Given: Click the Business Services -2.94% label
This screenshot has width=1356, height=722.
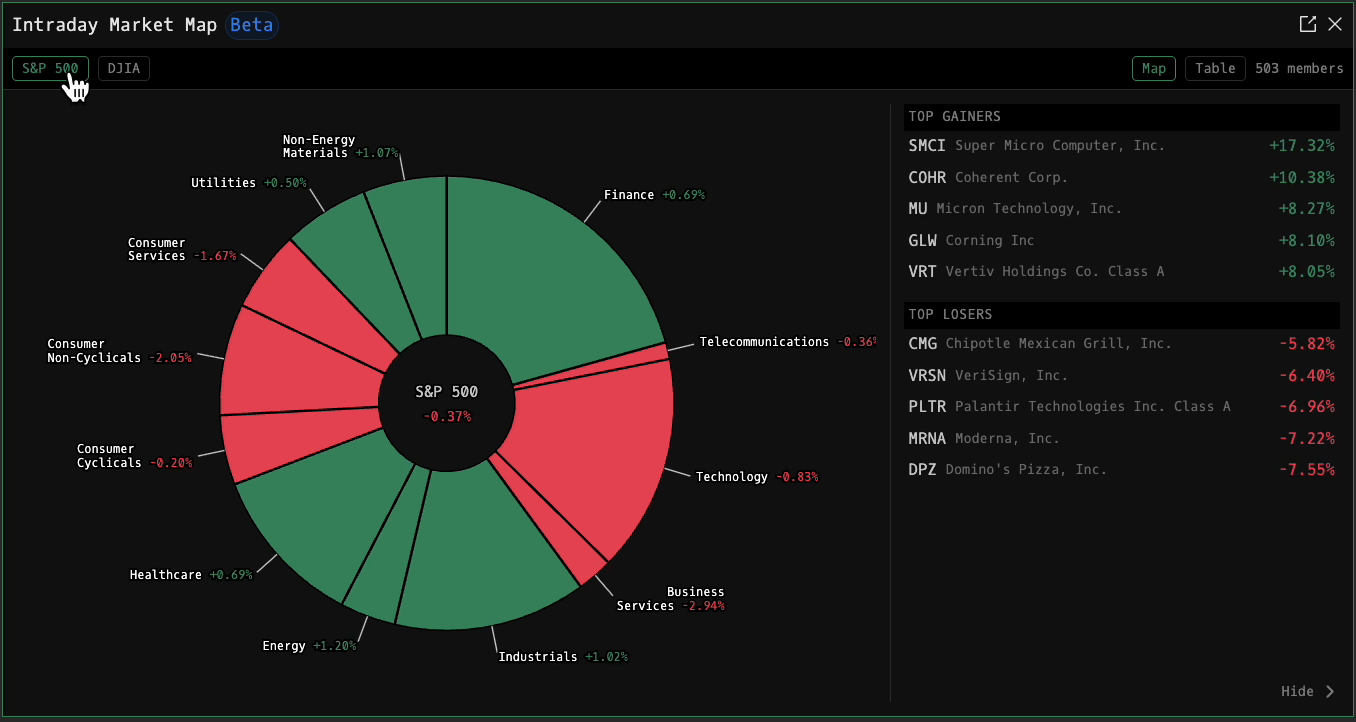Looking at the screenshot, I should click(671, 599).
